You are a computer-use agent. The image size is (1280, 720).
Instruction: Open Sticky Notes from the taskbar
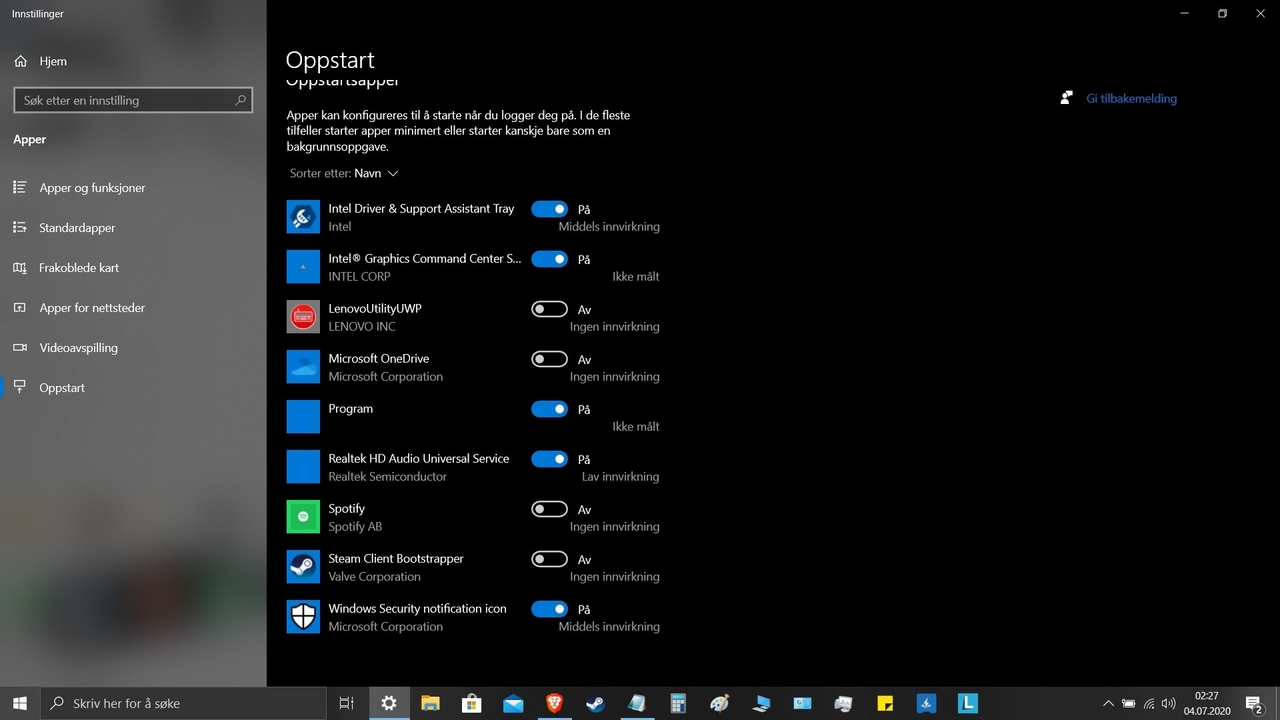[885, 703]
